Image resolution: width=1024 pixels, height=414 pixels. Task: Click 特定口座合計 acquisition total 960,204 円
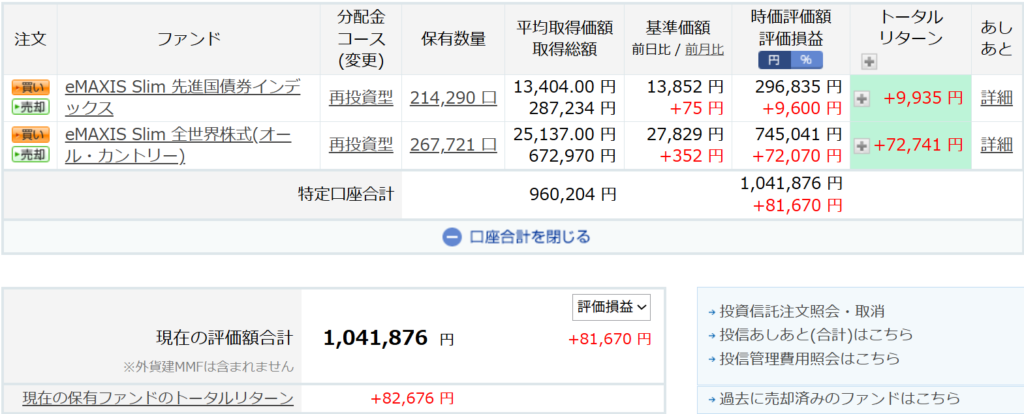572,194
